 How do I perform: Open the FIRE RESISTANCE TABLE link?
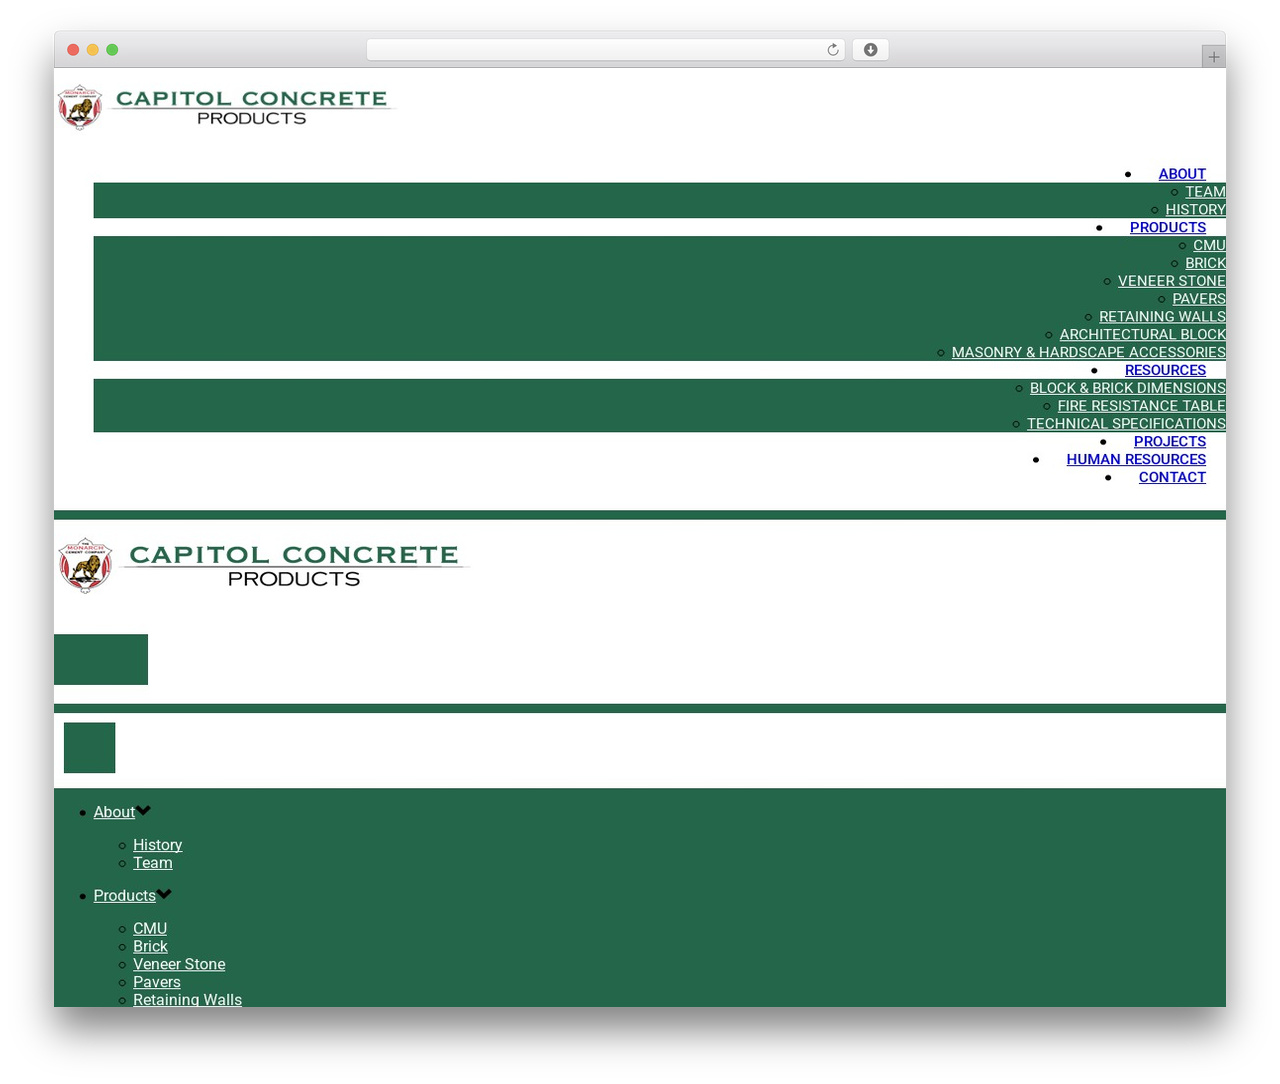click(x=1142, y=406)
